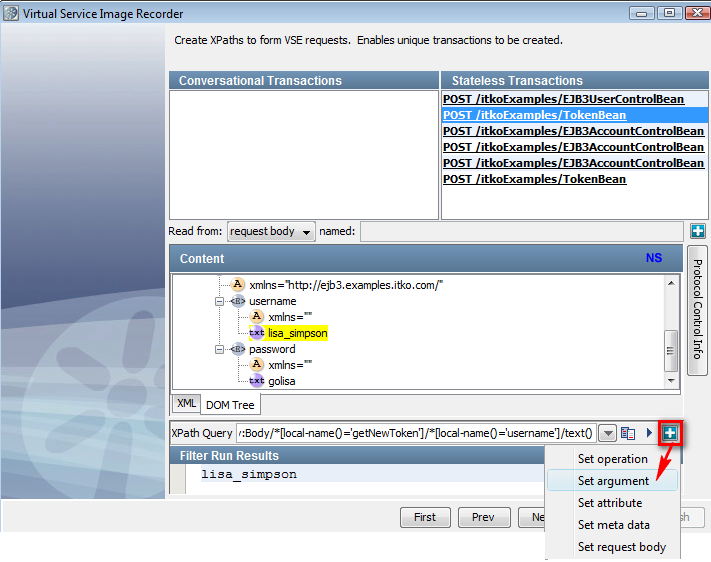Click the Content tree scrollbar thumb
This screenshot has height=562, width=711.
coord(671,351)
